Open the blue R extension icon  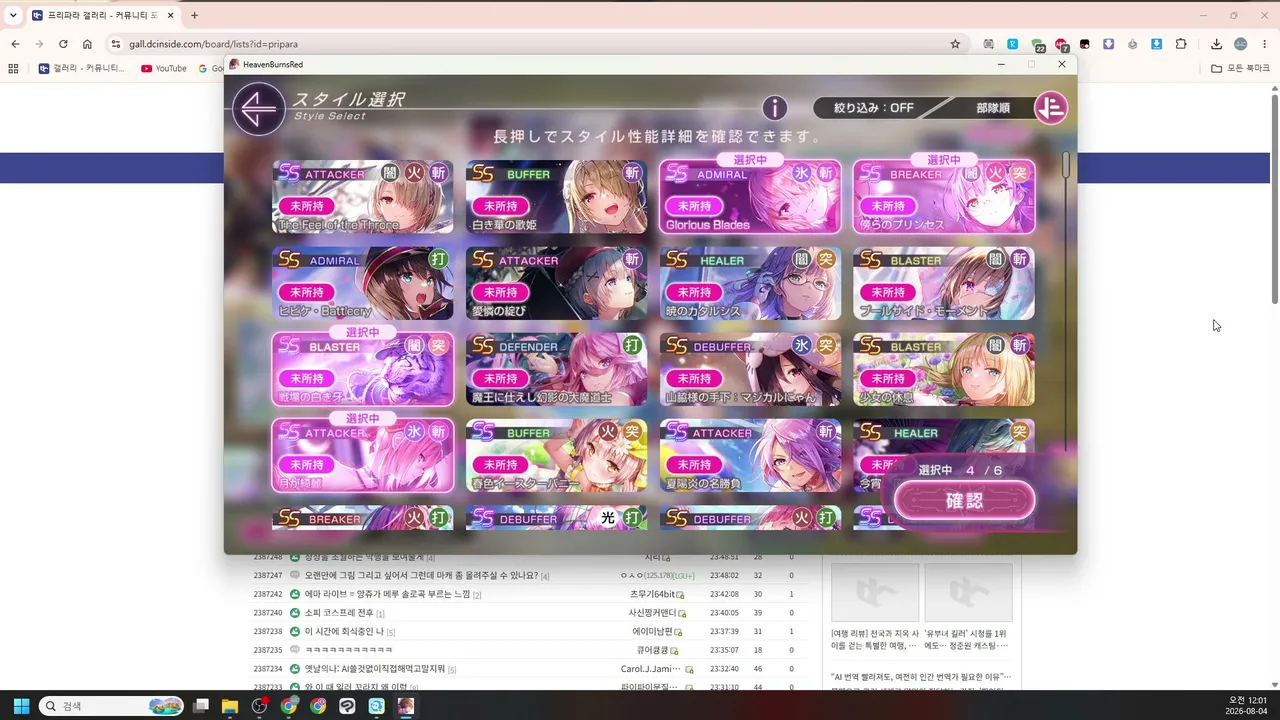click(1013, 44)
